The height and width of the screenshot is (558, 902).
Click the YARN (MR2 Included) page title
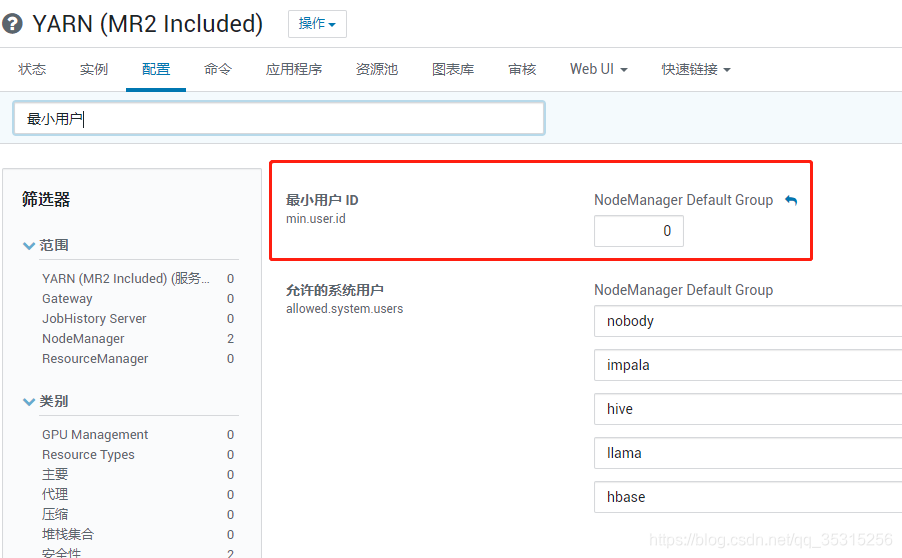pyautogui.click(x=148, y=24)
